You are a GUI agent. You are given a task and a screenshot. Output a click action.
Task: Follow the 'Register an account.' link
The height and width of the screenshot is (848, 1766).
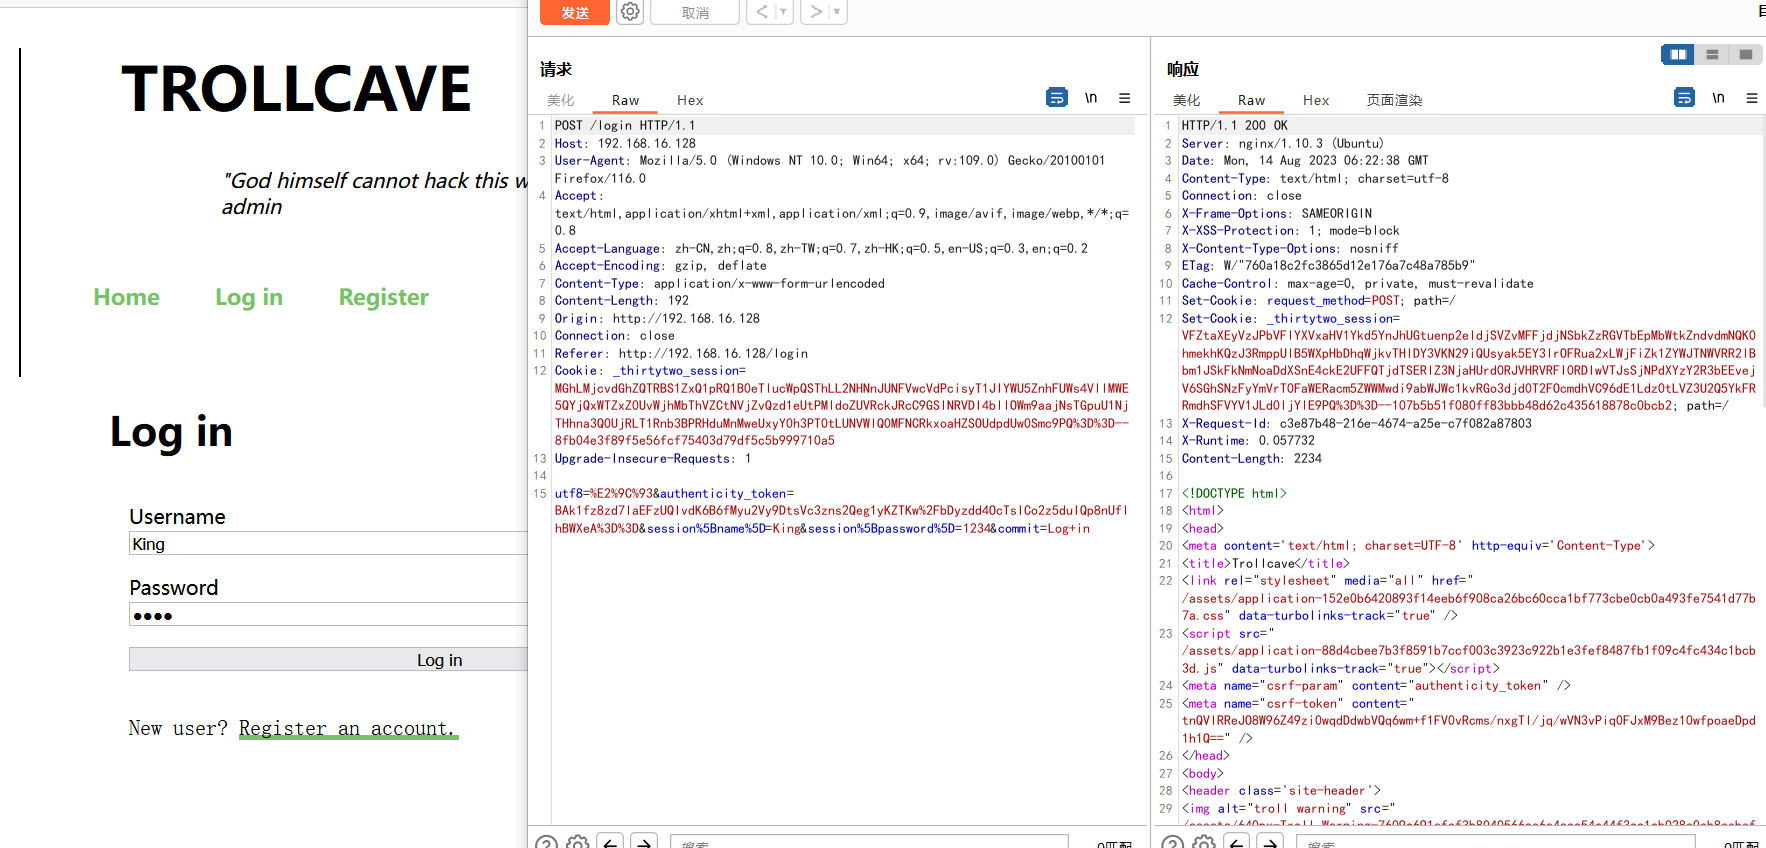pos(347,728)
